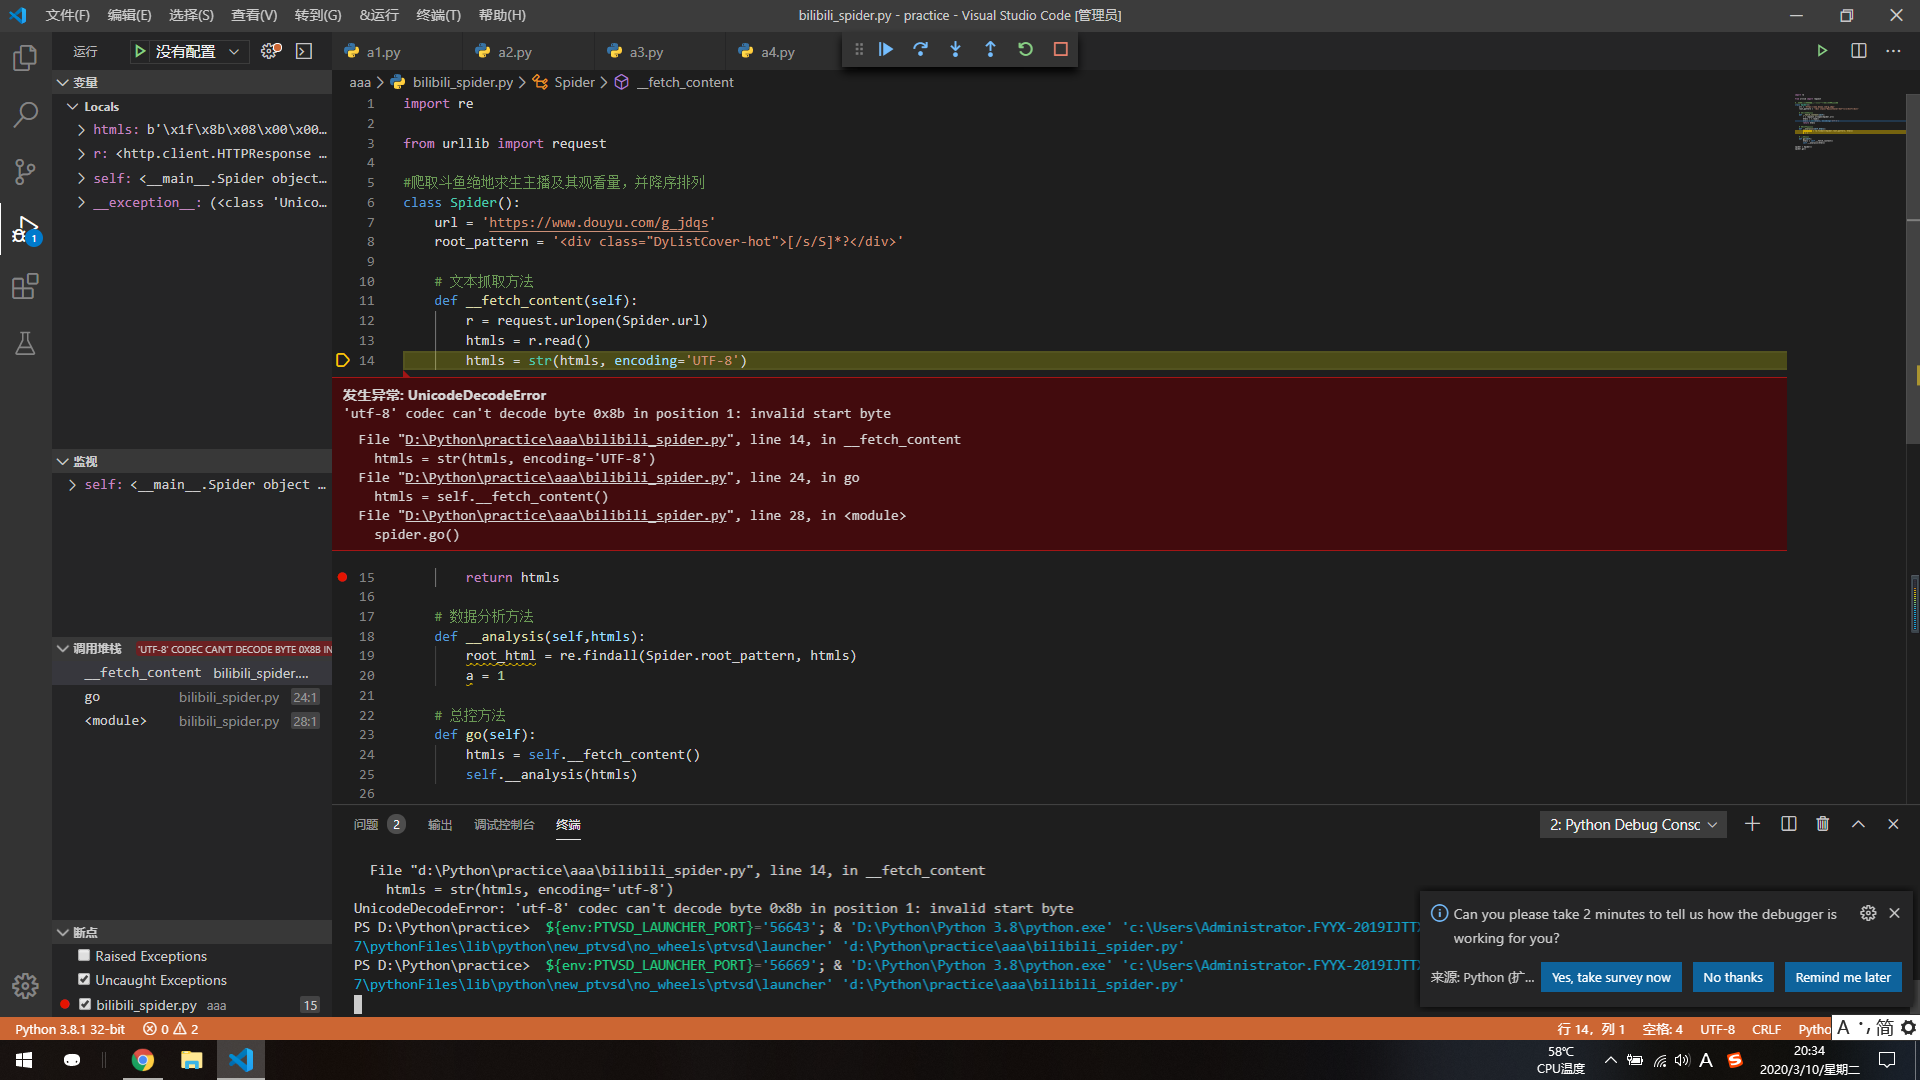Image resolution: width=1920 pixels, height=1080 pixels.
Task: Toggle Raised Exceptions breakpoint checkbox
Action: pos(84,956)
